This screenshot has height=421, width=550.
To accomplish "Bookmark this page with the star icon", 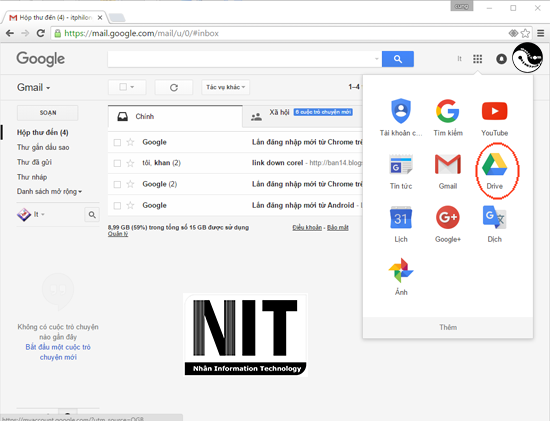I will coord(525,33).
